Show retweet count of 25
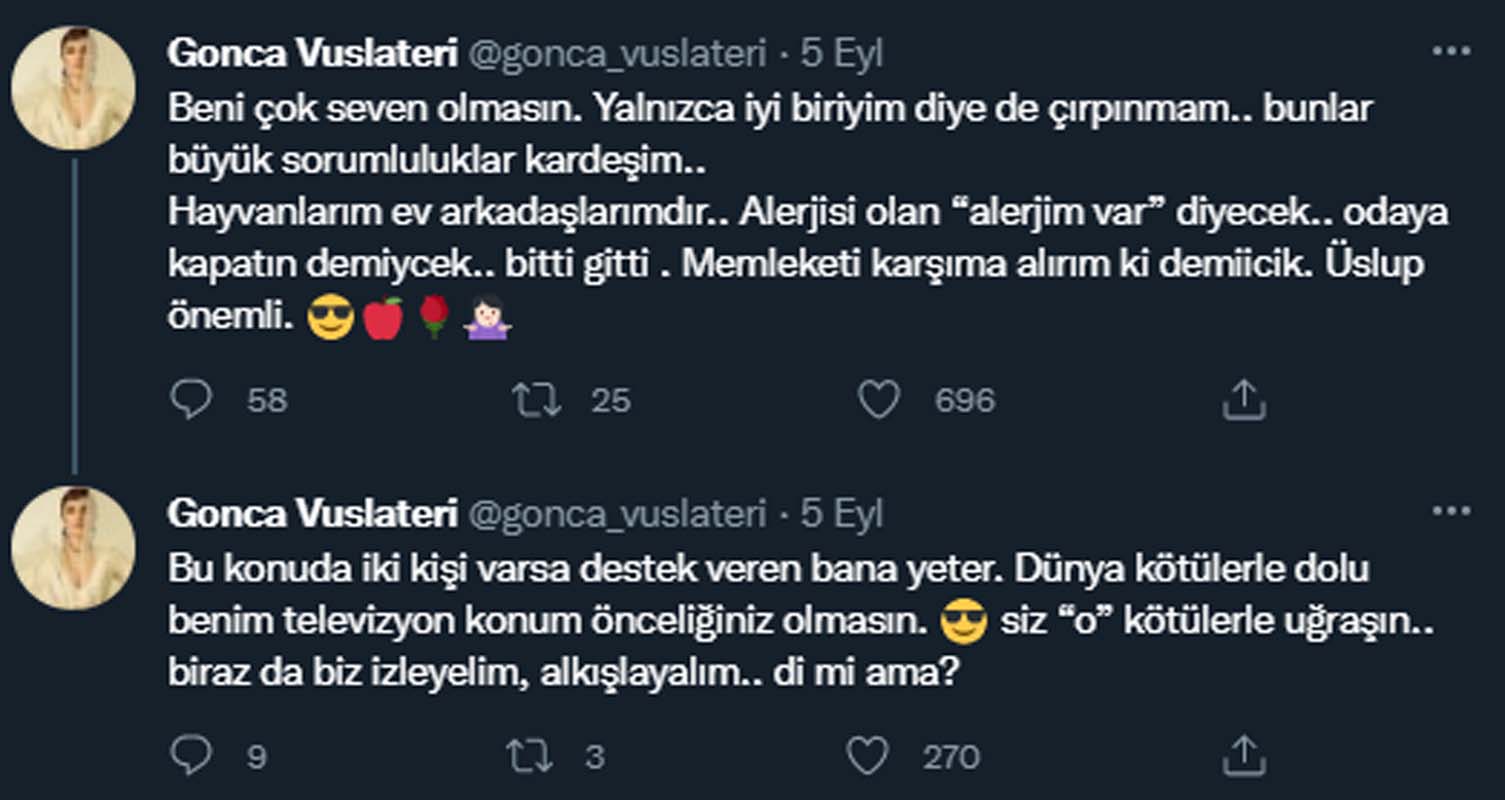 tap(613, 400)
